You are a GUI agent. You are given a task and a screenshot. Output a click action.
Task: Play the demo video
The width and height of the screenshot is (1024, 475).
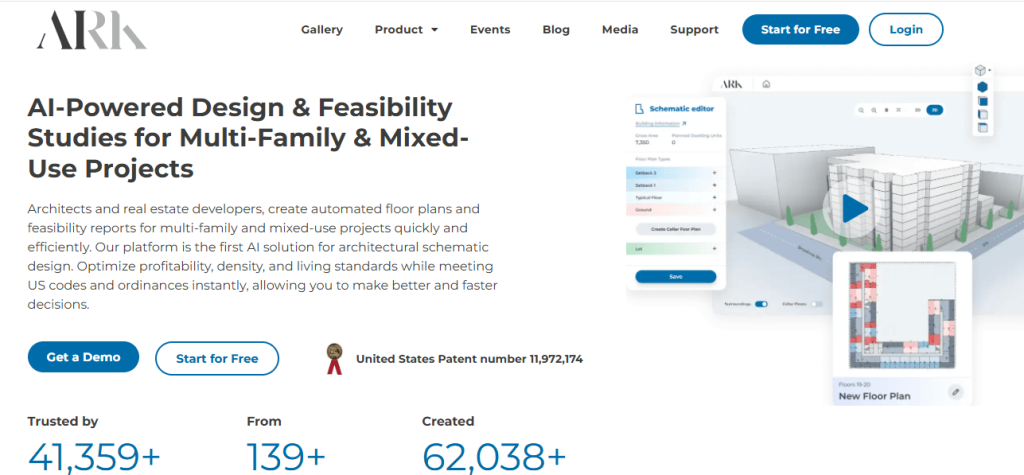(x=853, y=208)
